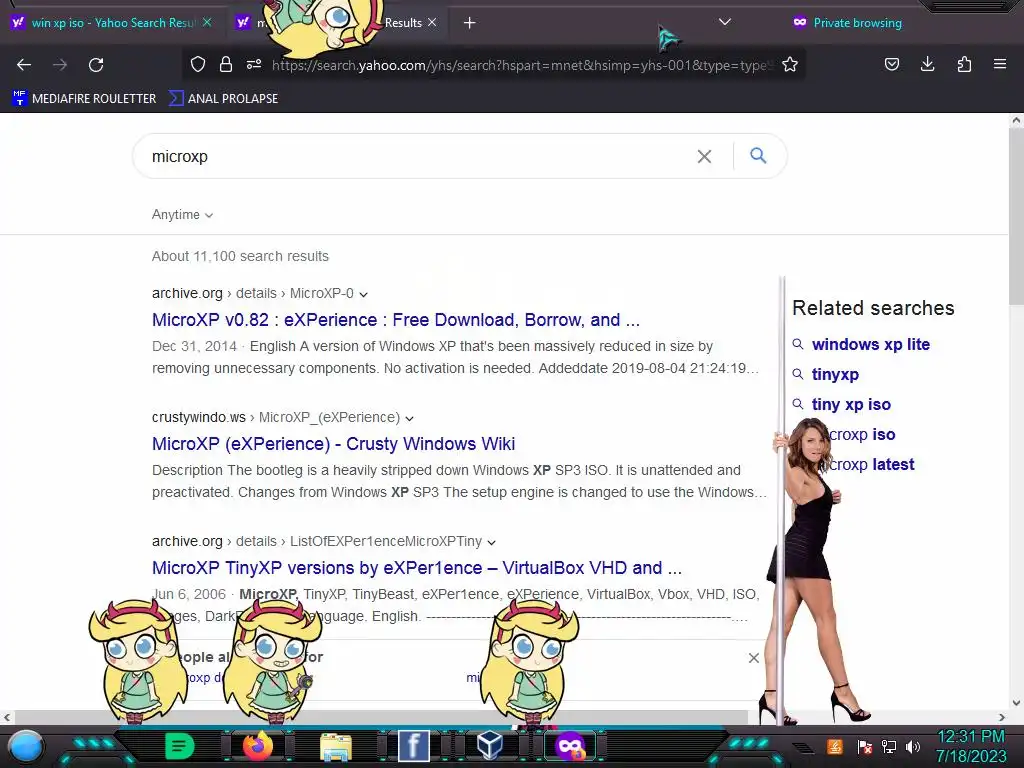
Task: List all tabs dropdown arrow
Action: pyautogui.click(x=724, y=22)
